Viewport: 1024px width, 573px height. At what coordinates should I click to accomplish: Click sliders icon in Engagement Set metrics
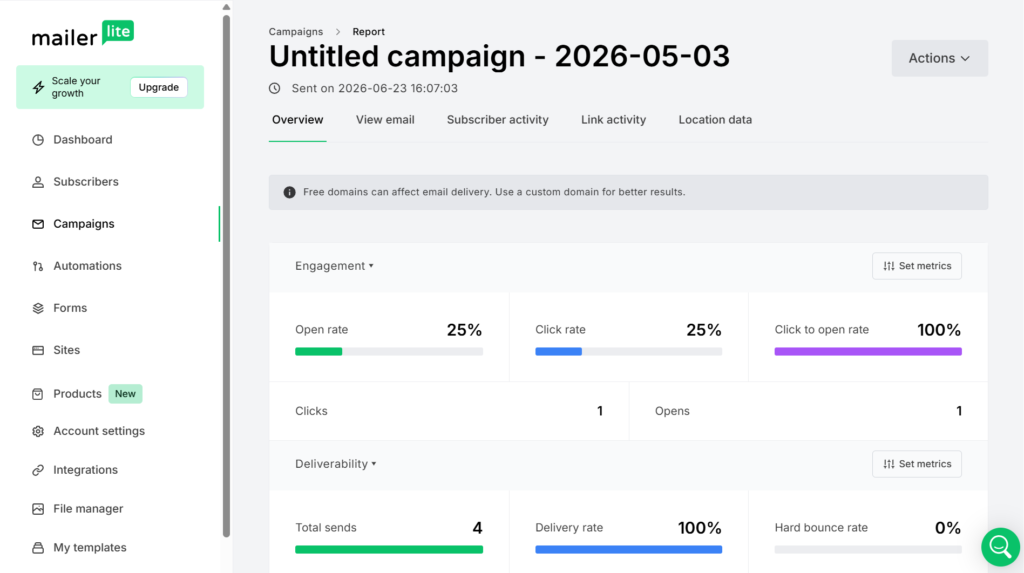889,266
